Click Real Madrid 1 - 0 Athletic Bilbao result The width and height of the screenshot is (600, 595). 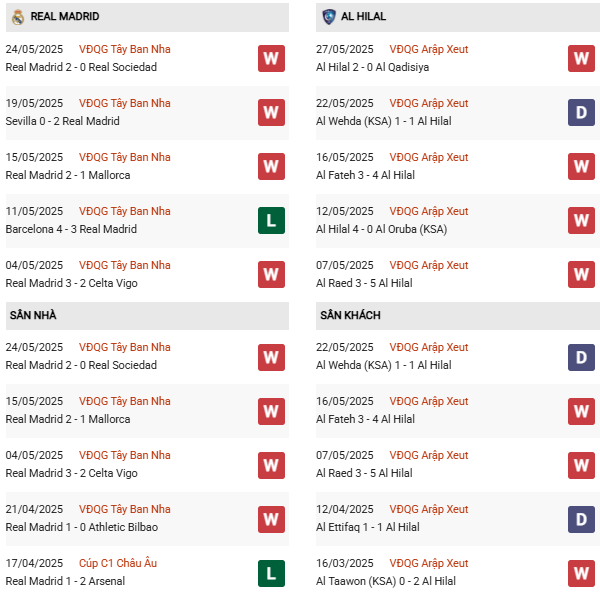coord(81,527)
